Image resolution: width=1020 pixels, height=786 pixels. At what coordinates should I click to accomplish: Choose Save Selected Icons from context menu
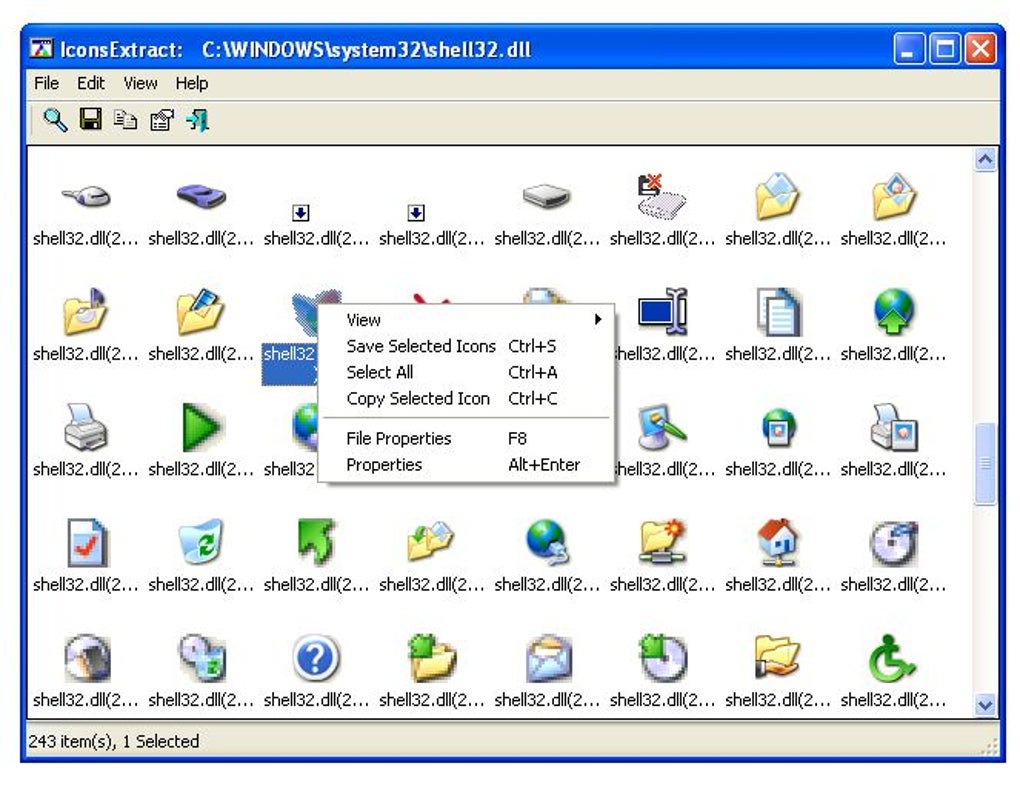coord(466,346)
